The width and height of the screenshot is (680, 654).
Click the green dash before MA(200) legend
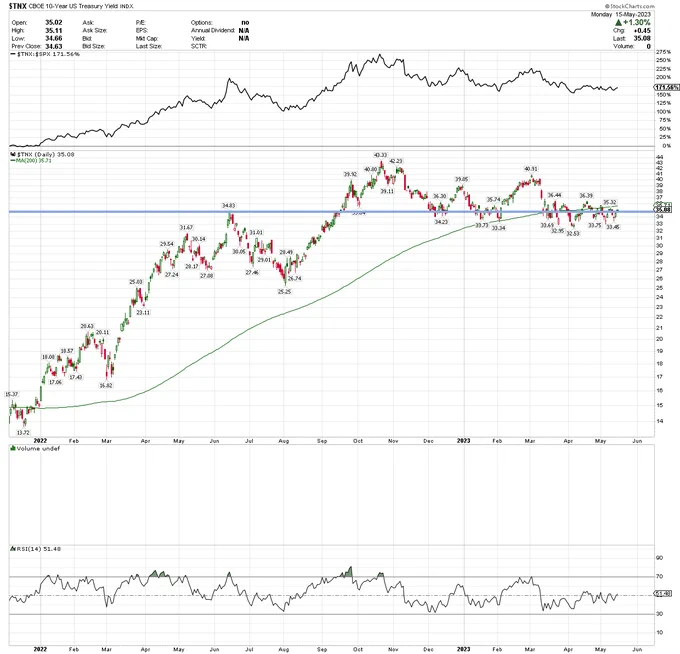tap(13, 160)
